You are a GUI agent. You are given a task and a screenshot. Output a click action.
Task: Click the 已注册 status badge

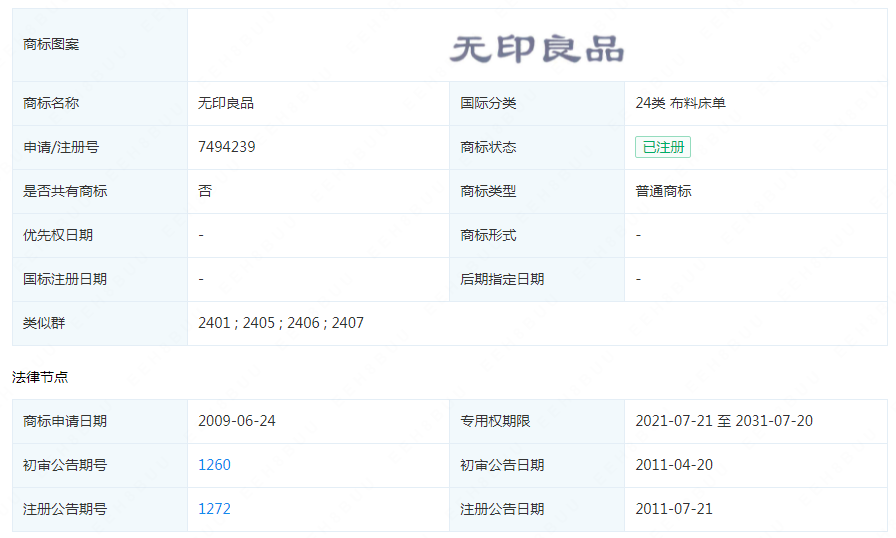click(x=663, y=147)
